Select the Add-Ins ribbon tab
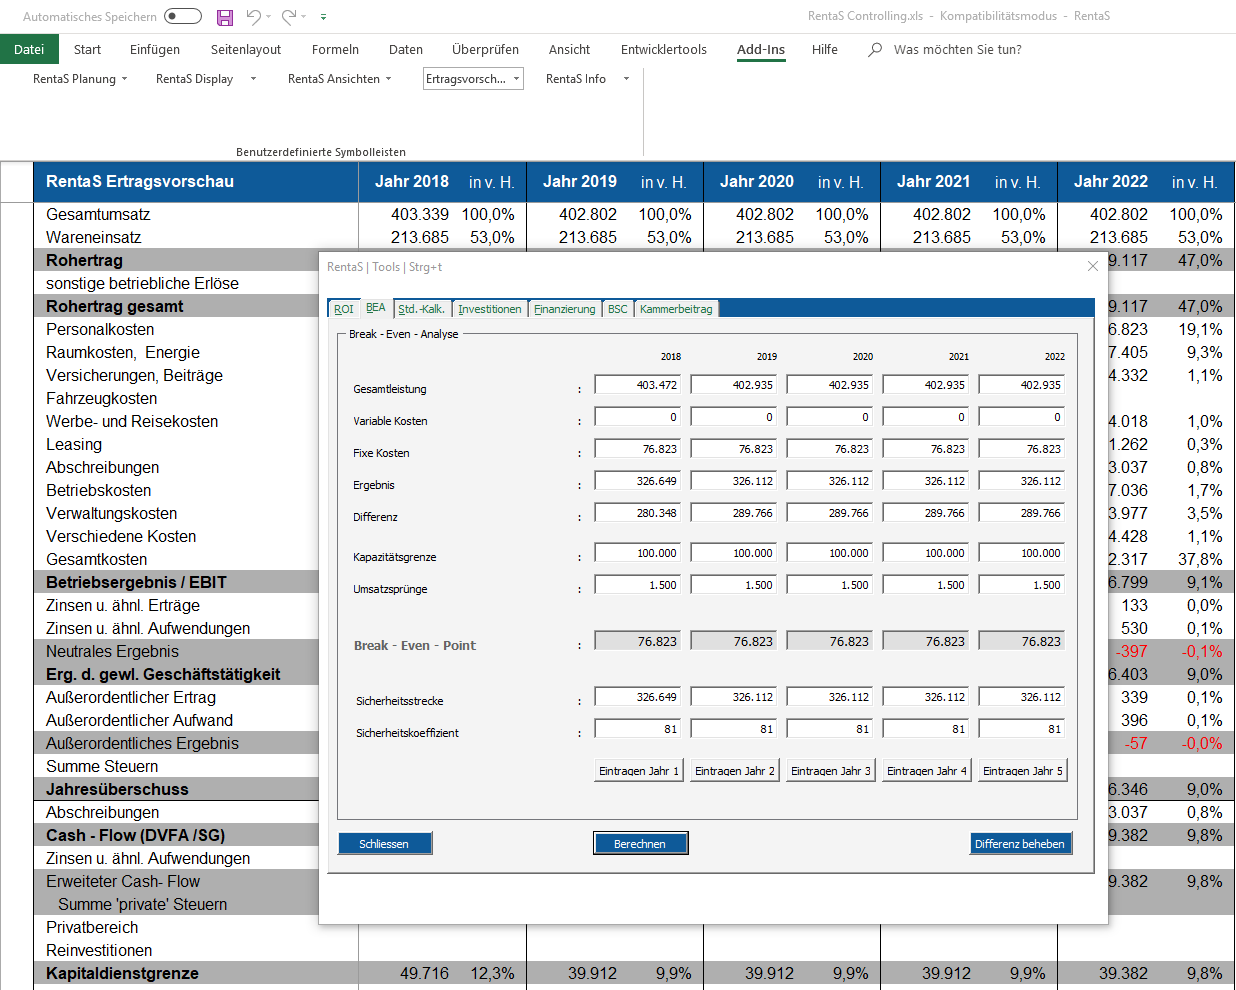Viewport: 1236px width, 990px height. [x=761, y=49]
